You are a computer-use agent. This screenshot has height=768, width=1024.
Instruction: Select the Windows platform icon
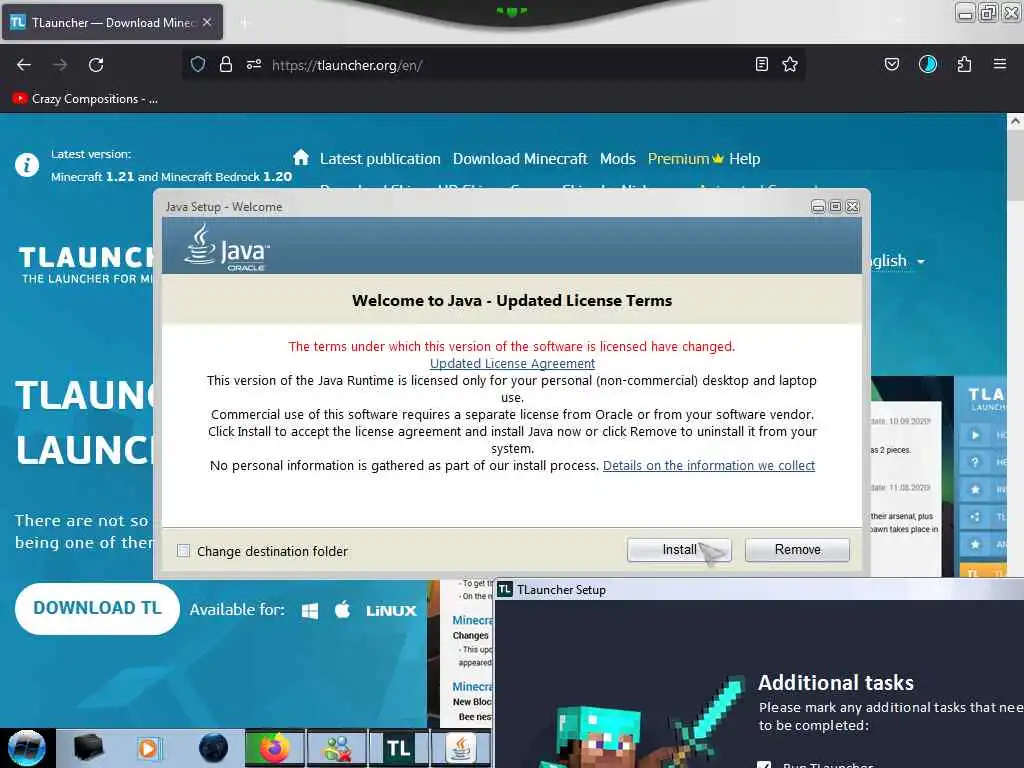[310, 611]
